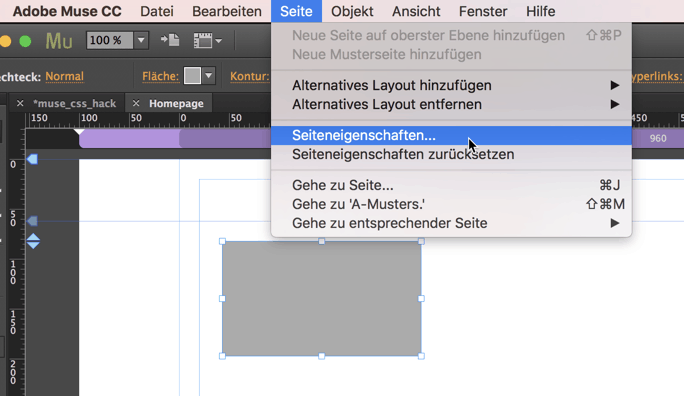Image resolution: width=684 pixels, height=396 pixels.
Task: Click the rectangle's bottom-right resize handle
Action: (x=421, y=356)
